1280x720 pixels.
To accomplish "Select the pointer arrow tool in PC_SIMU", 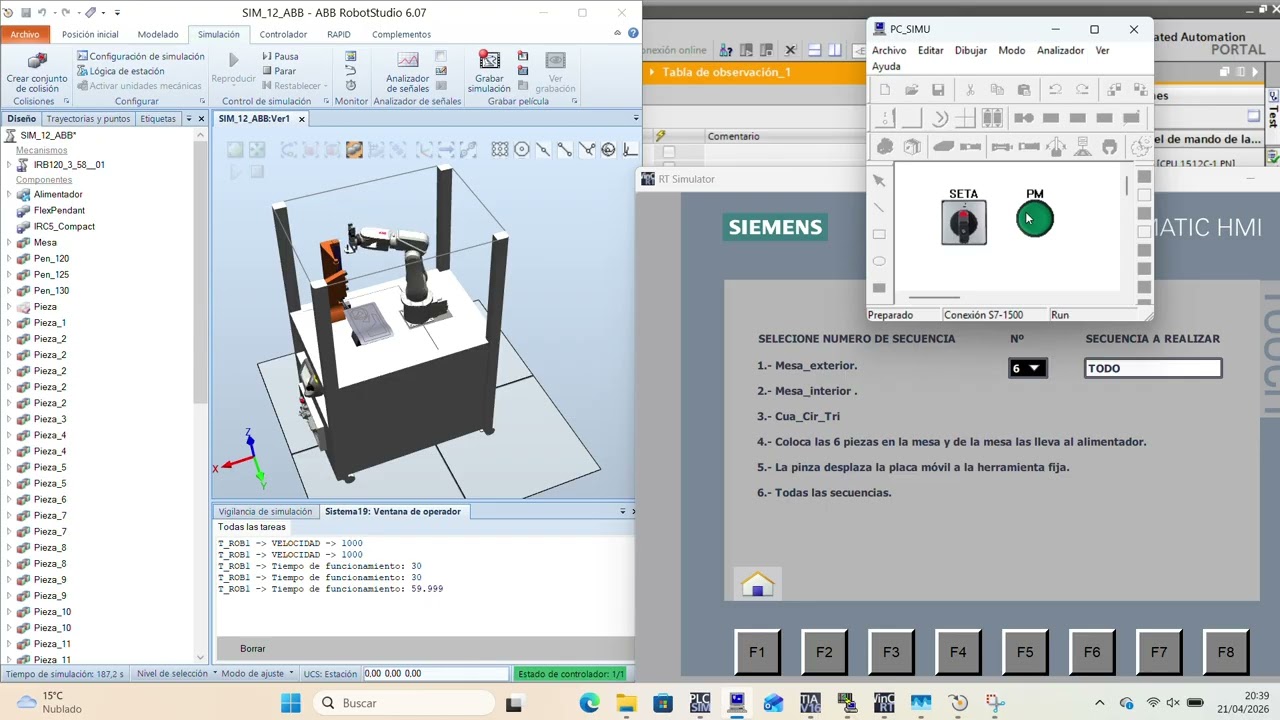I will coord(879,181).
